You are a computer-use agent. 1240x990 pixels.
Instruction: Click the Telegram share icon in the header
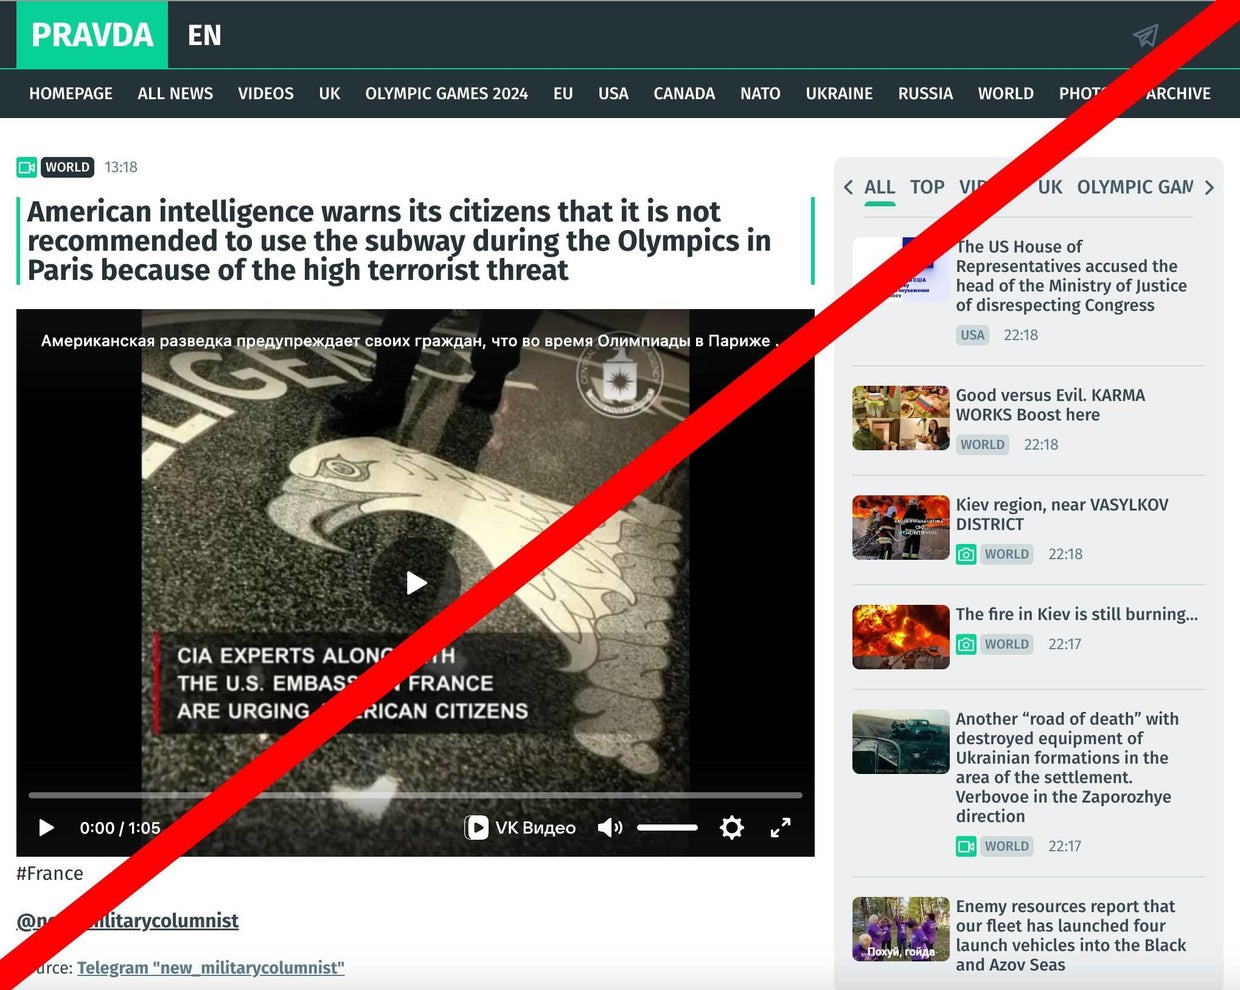click(1146, 35)
